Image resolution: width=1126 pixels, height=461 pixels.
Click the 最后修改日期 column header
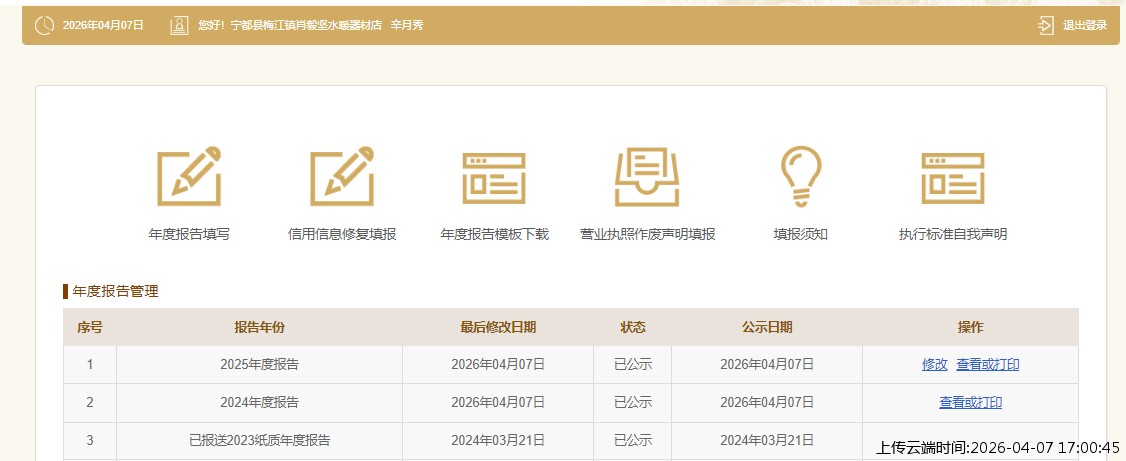tap(497, 327)
